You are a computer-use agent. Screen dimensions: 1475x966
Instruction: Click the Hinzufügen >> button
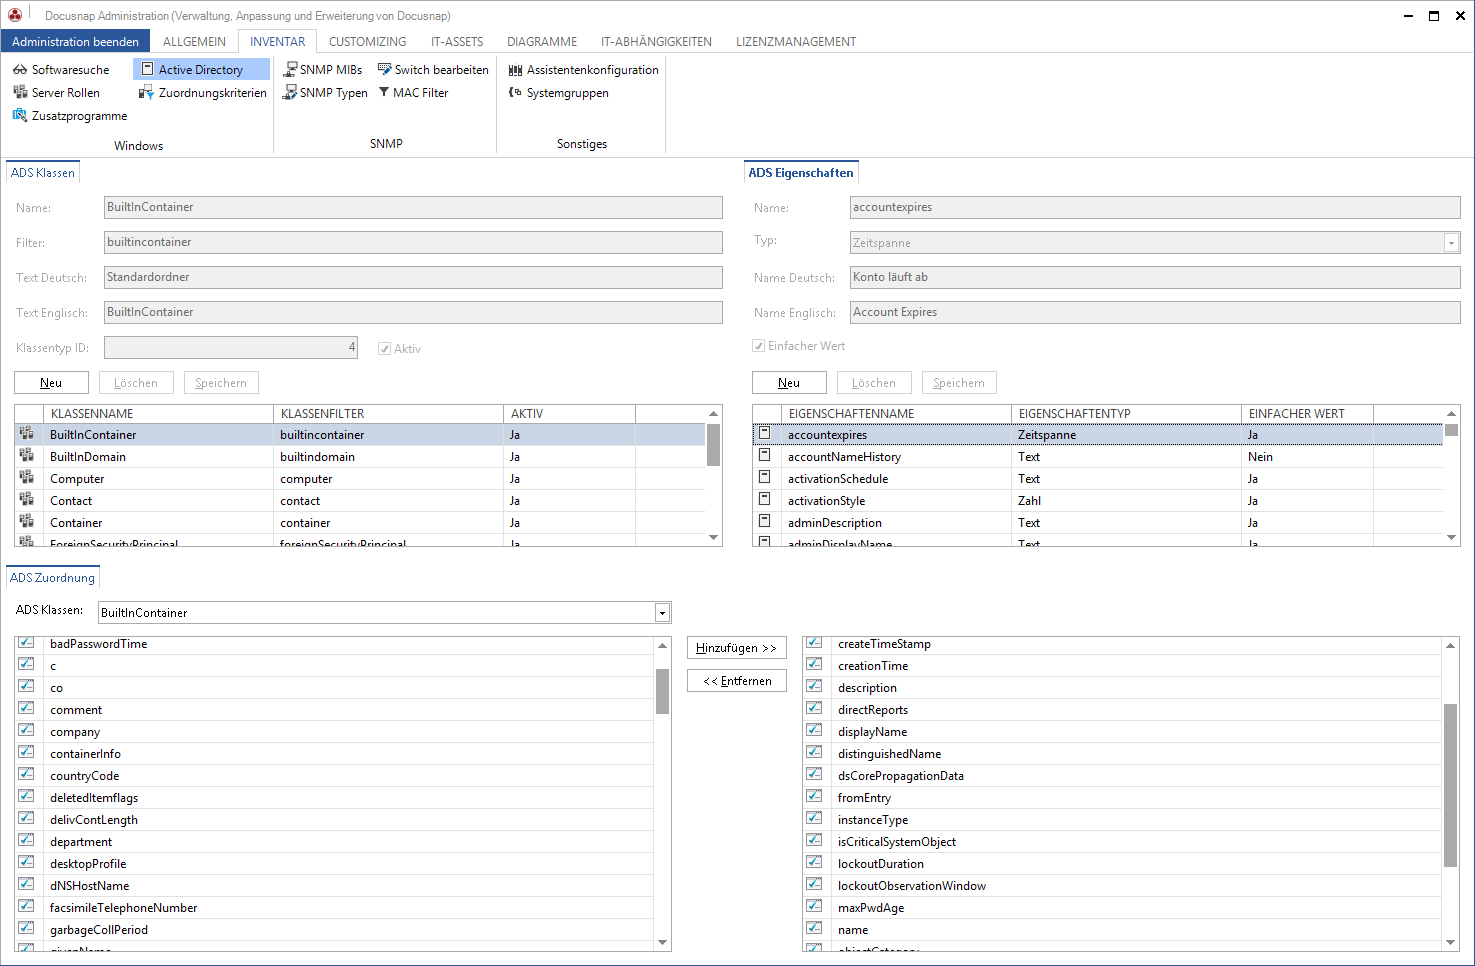[x=737, y=648]
